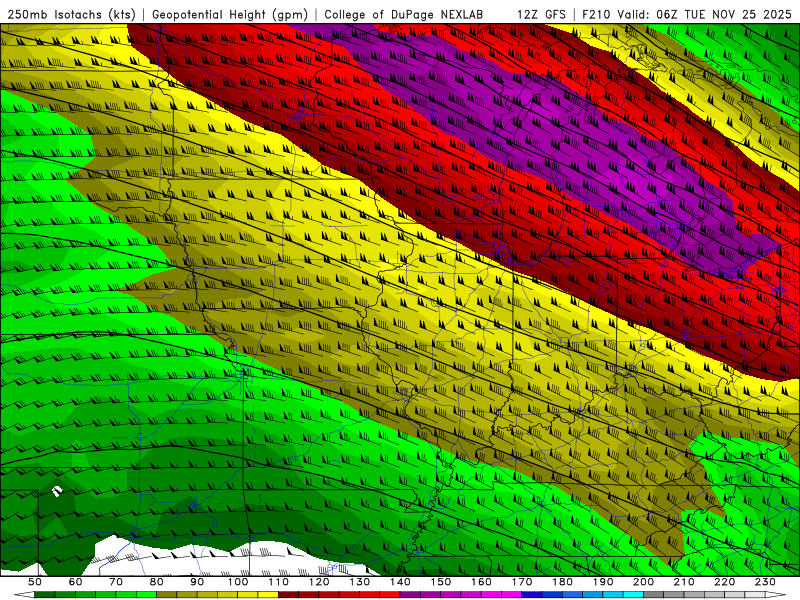Click the legend value 120
The height and width of the screenshot is (600, 800).
pyautogui.click(x=319, y=582)
